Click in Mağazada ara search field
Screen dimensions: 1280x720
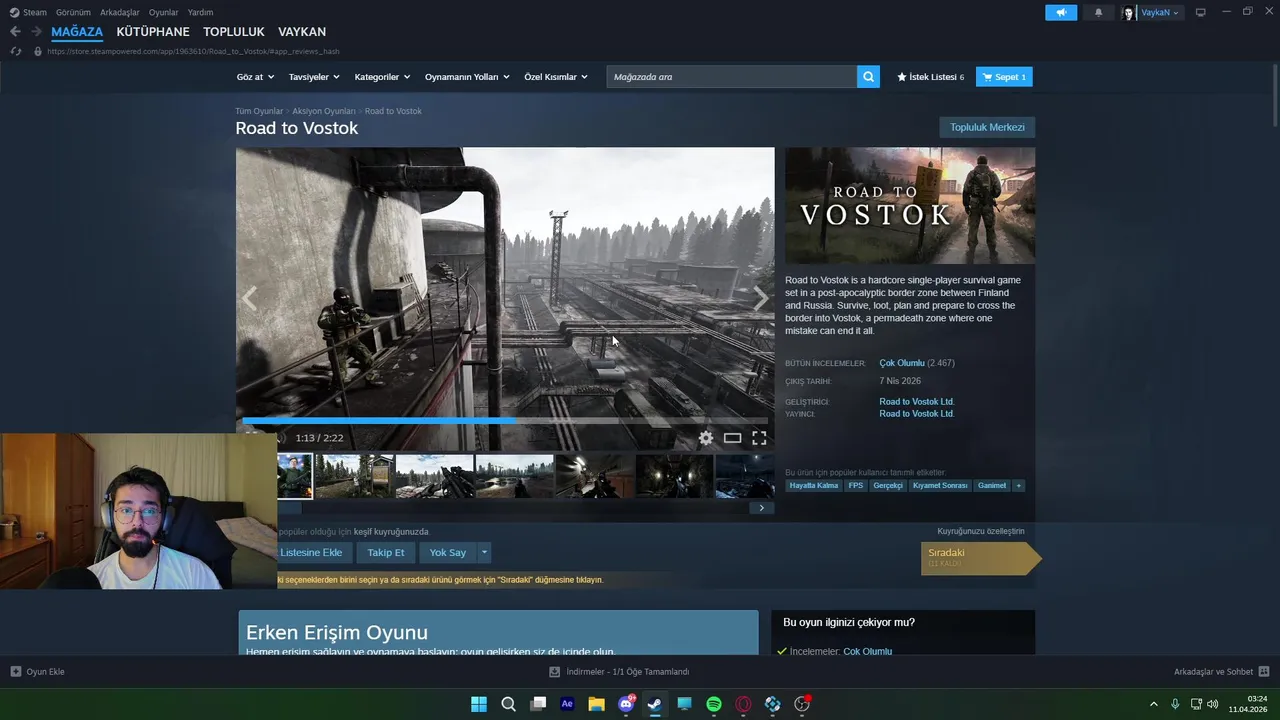(x=731, y=77)
